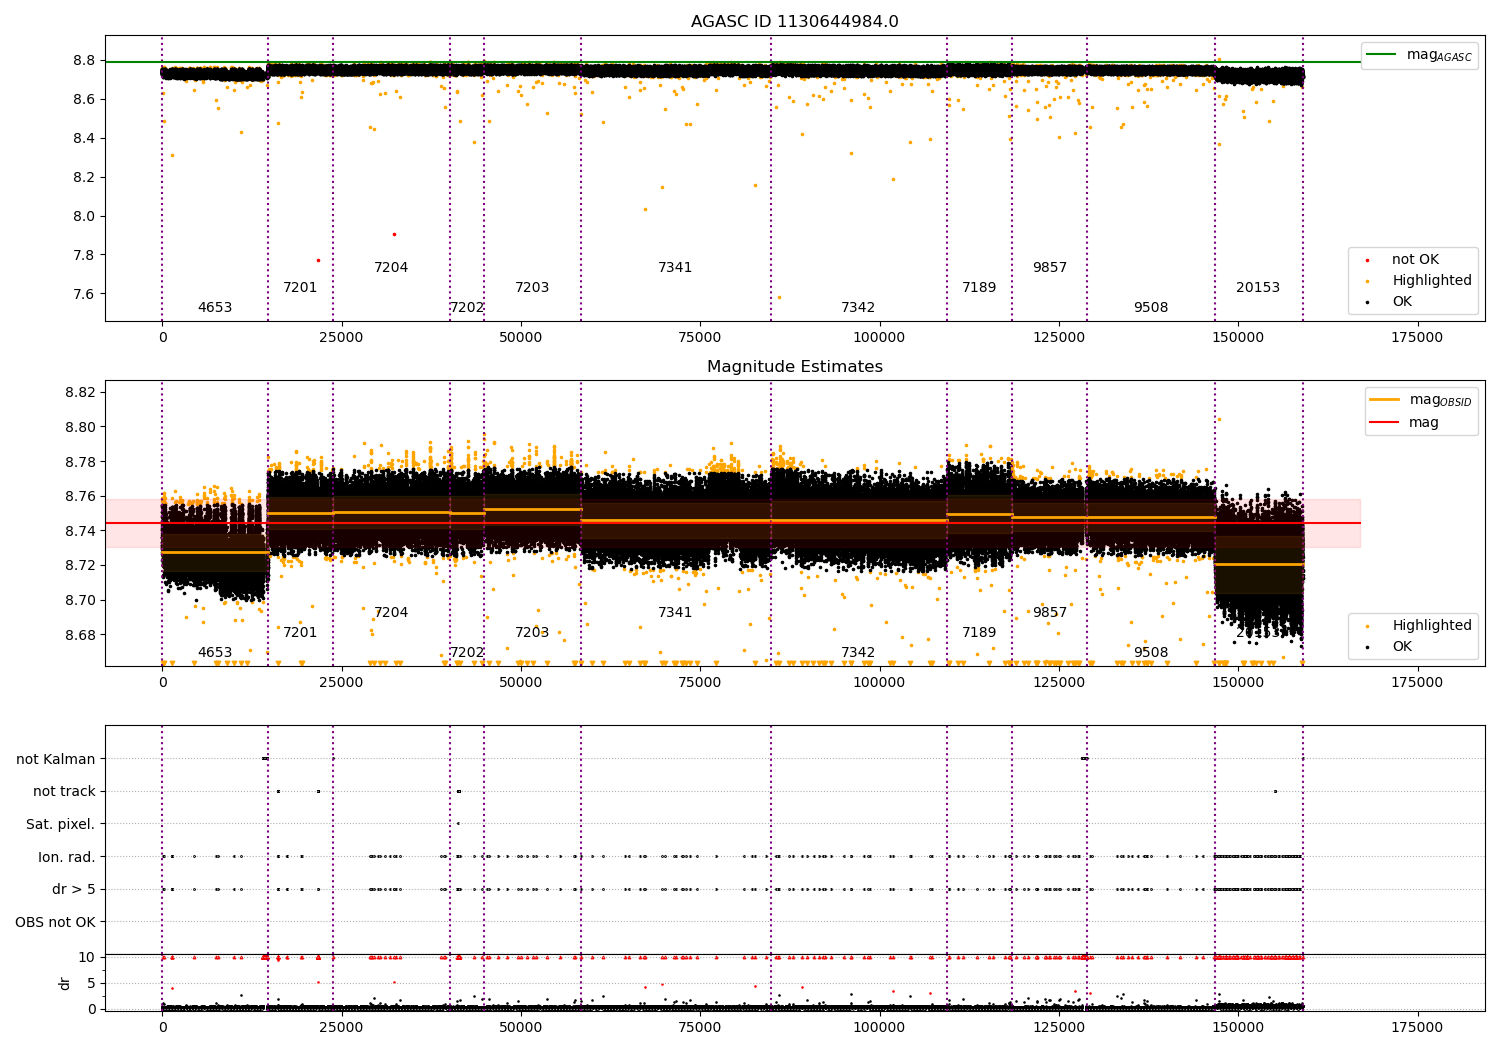Click x-tick 175000 under the top plot
This screenshot has width=1500, height=1050.
[x=1417, y=338]
